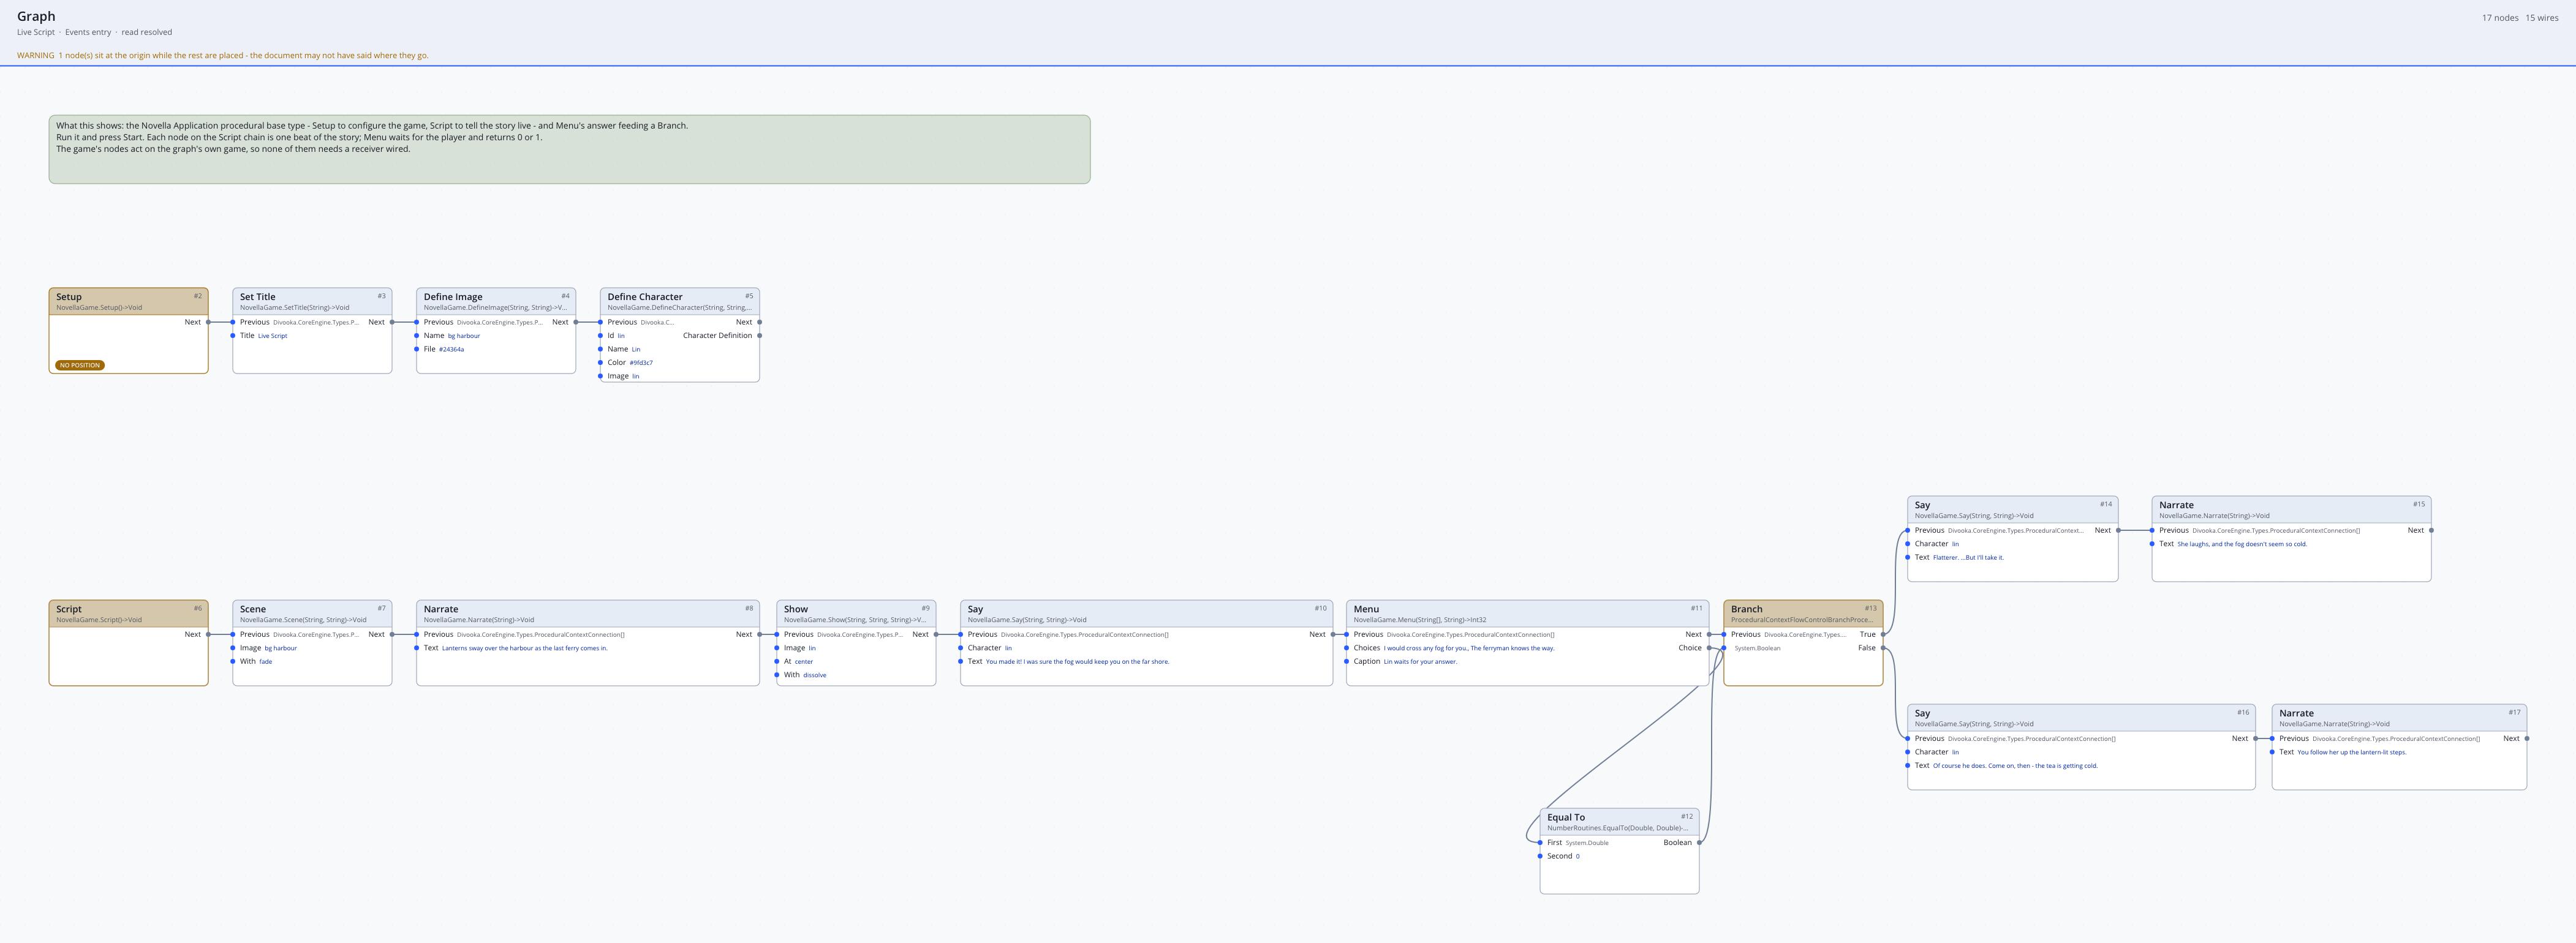Click the Choices value 'I would cross any fog'
This screenshot has width=2576, height=943.
point(1469,648)
